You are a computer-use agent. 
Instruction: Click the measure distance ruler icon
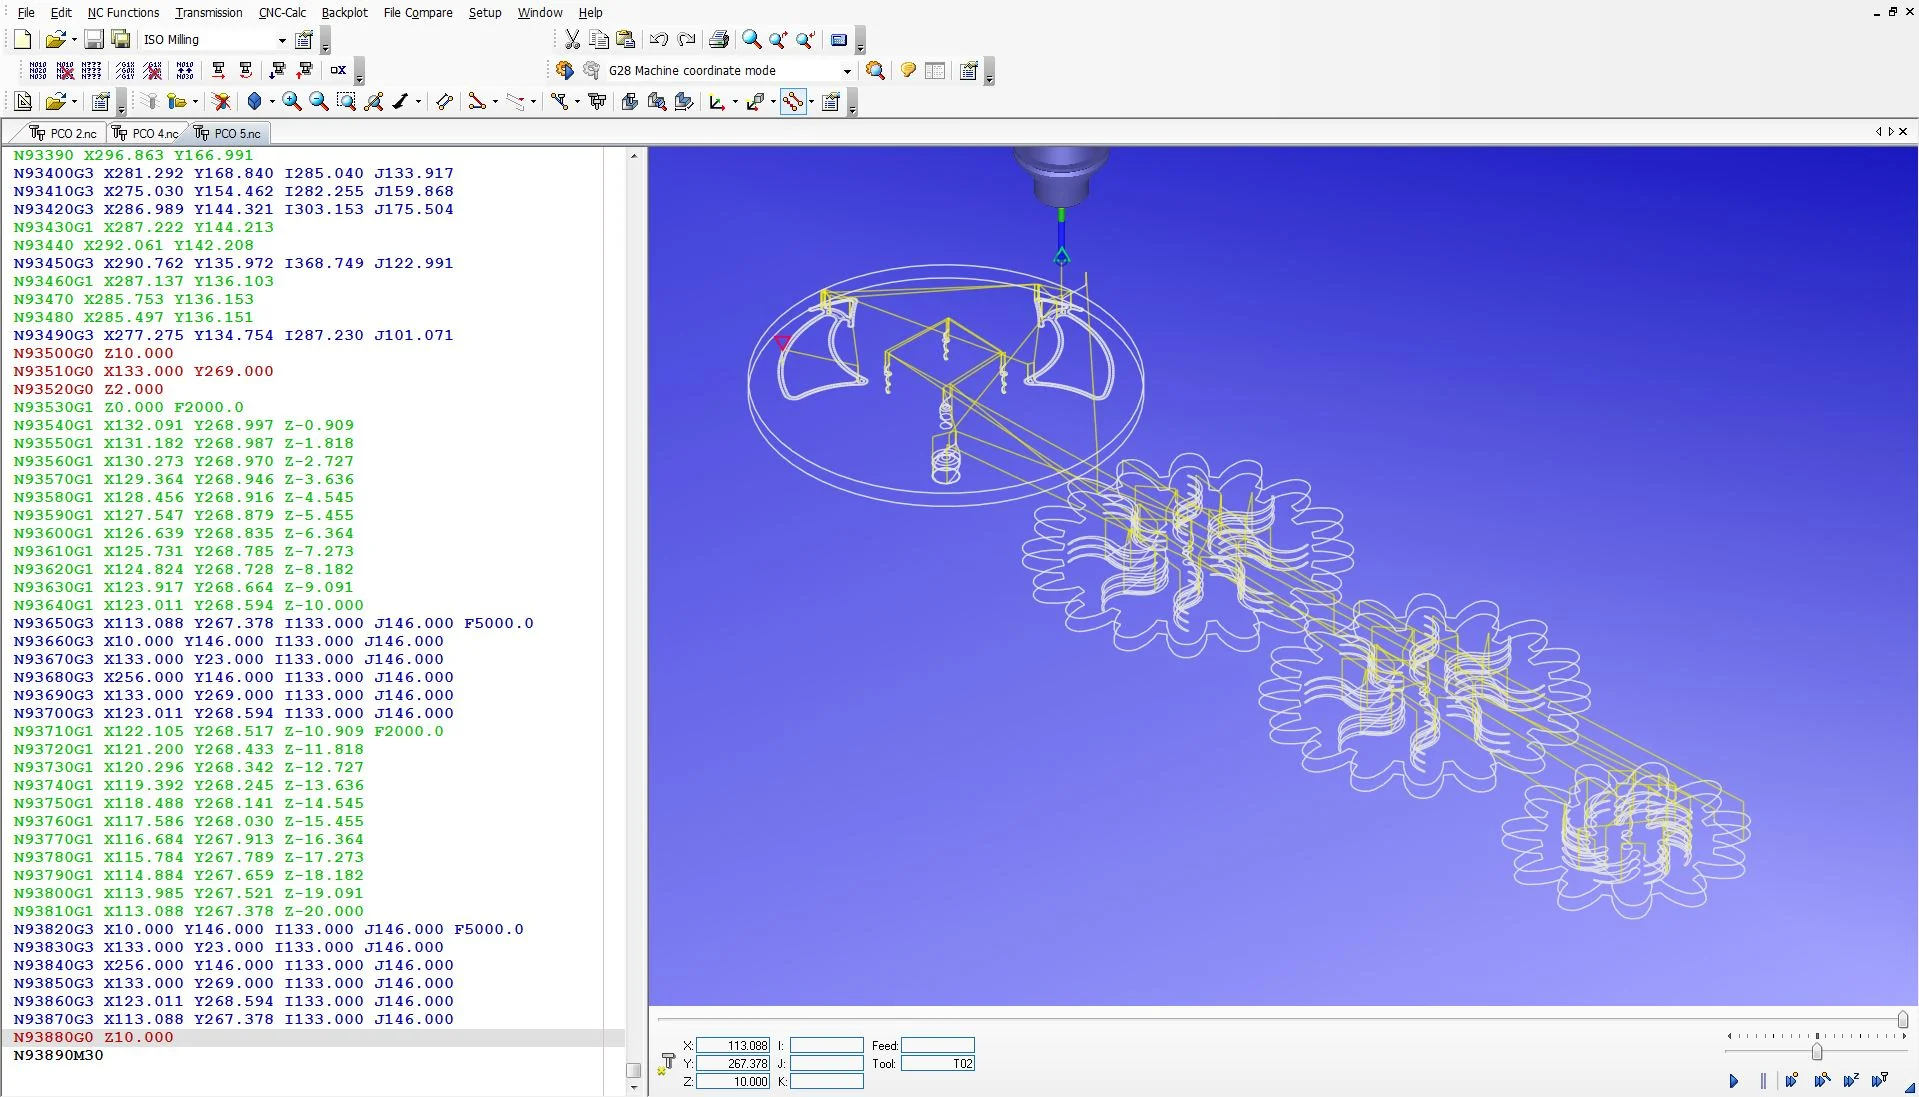tap(445, 102)
